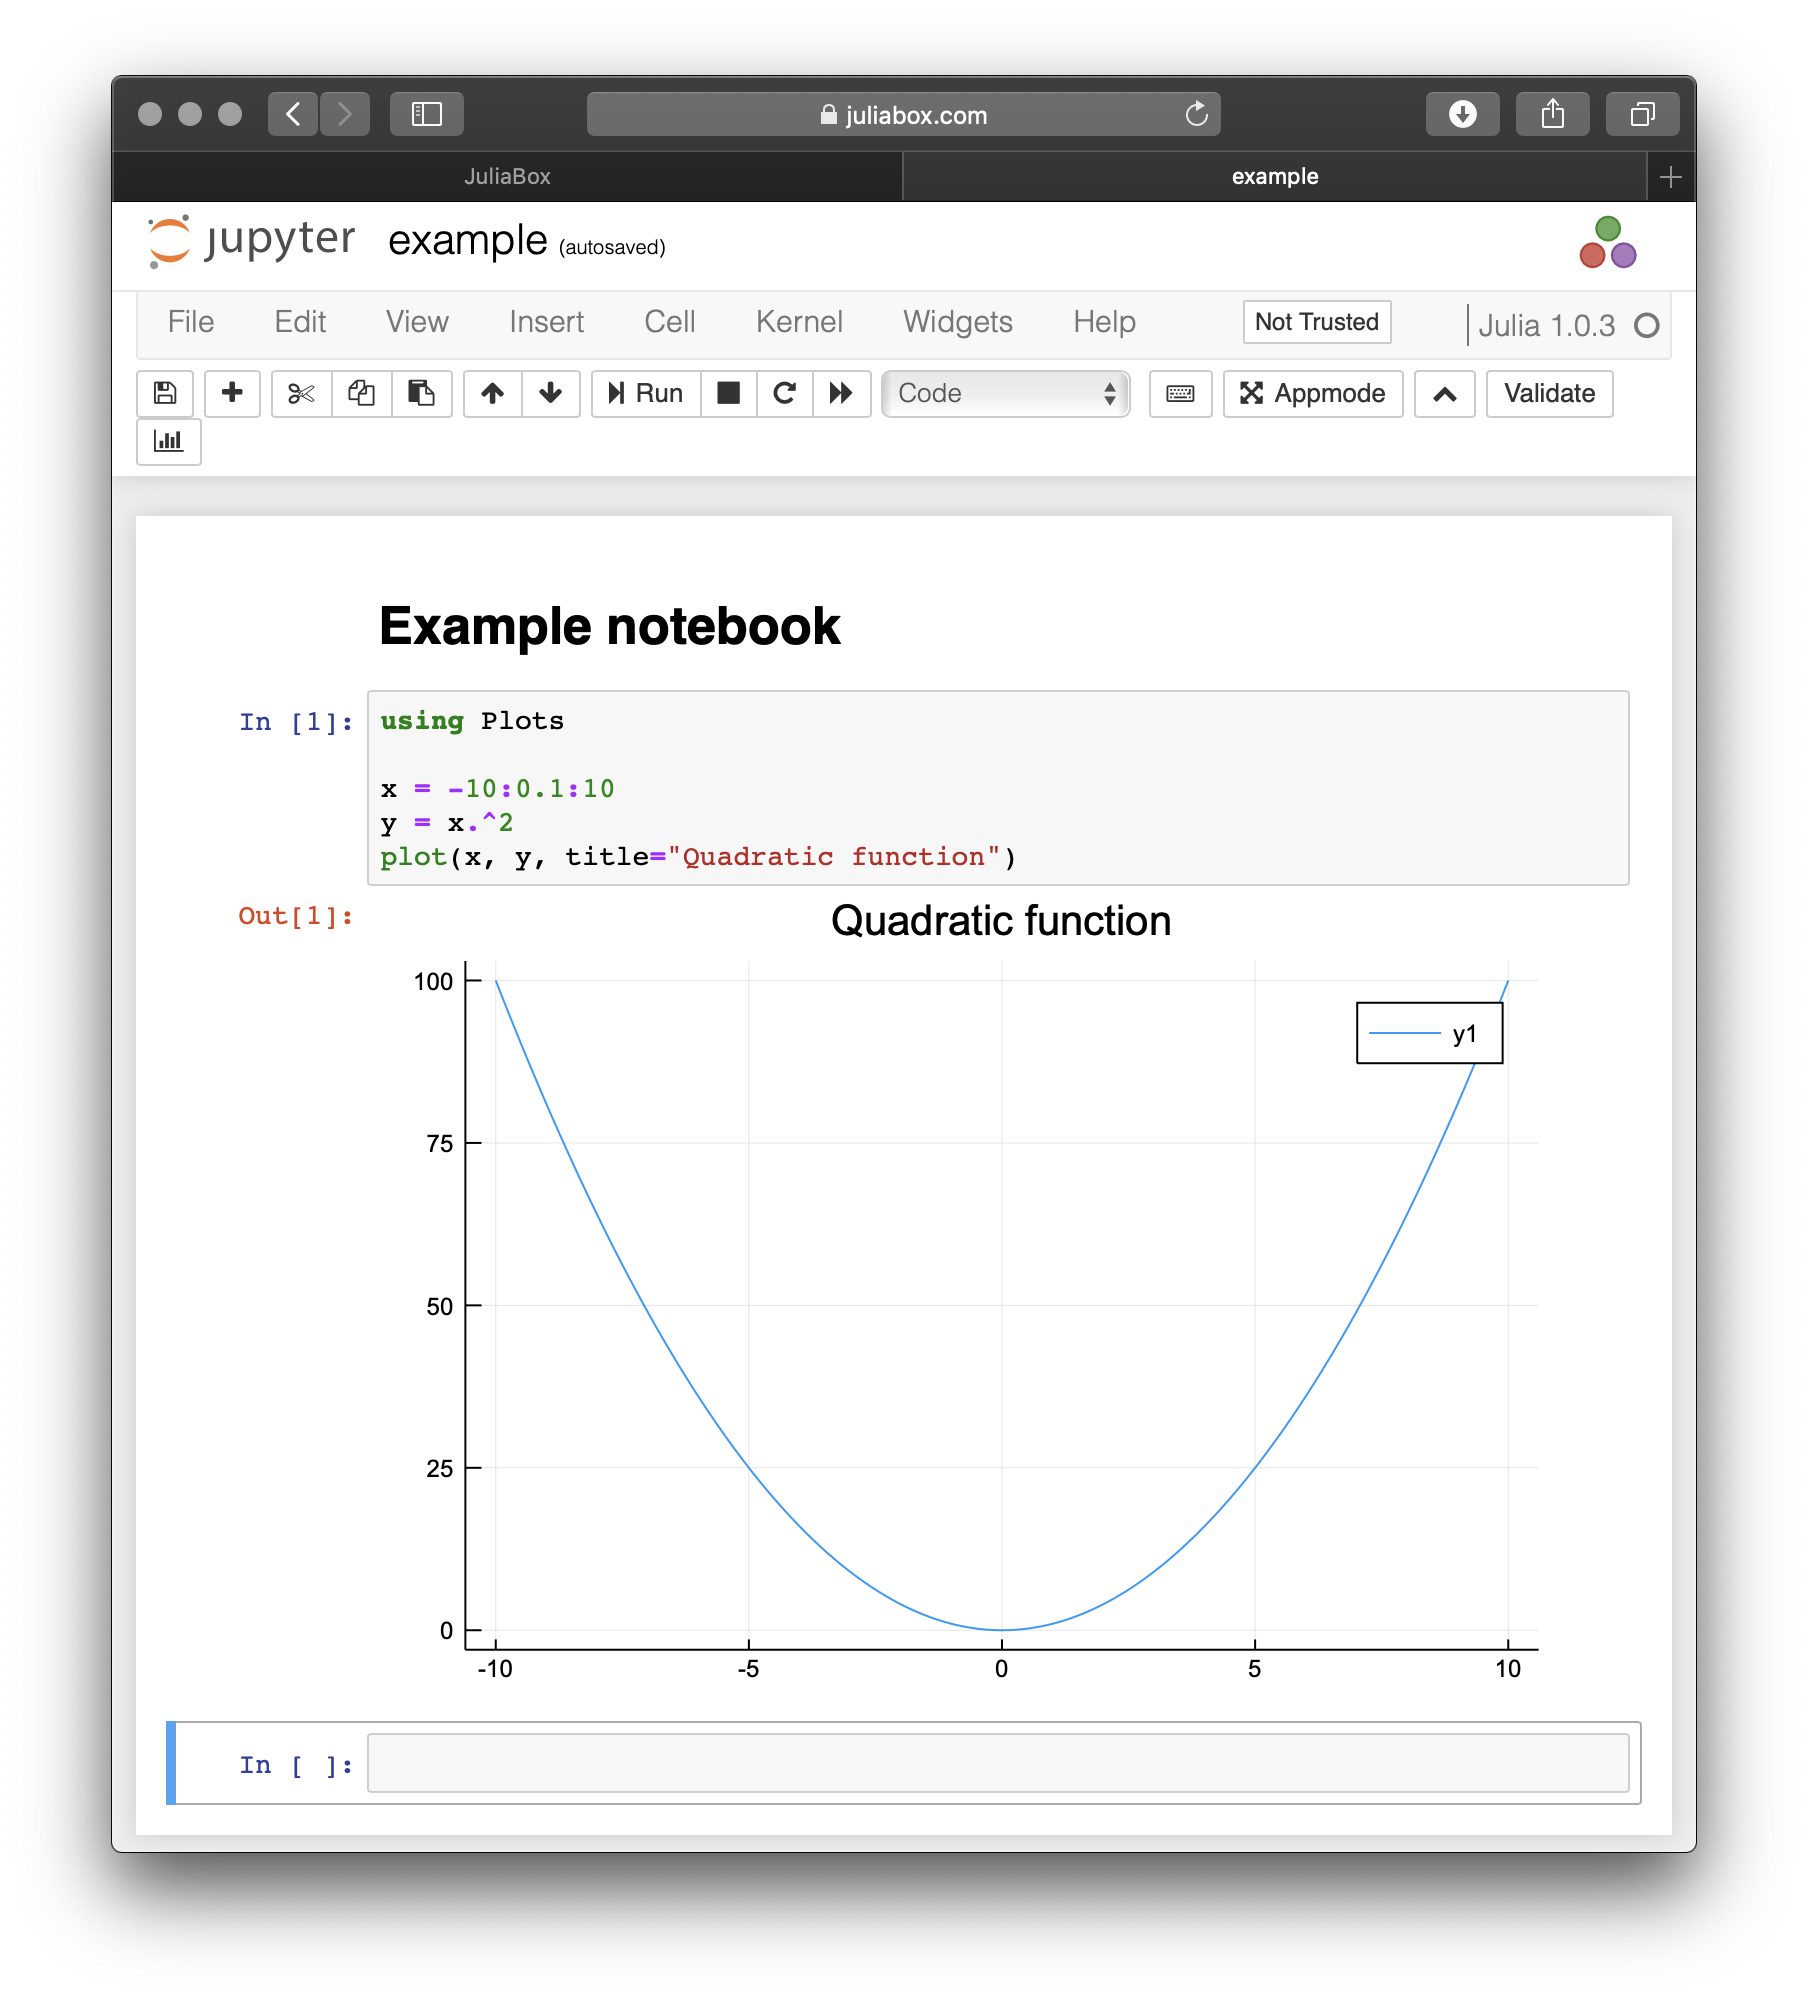The width and height of the screenshot is (1808, 2000).
Task: Paste cells below with clipboard icon
Action: 421,393
